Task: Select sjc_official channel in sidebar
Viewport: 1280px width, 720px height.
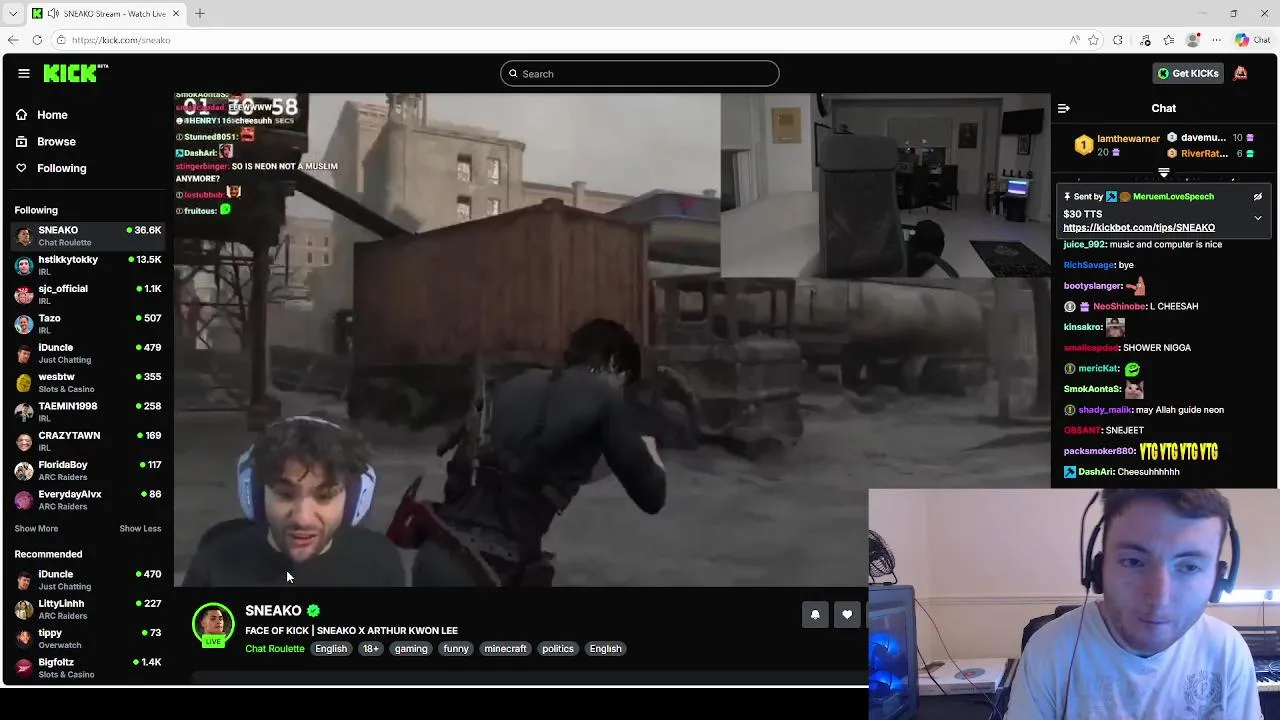Action: [87, 294]
